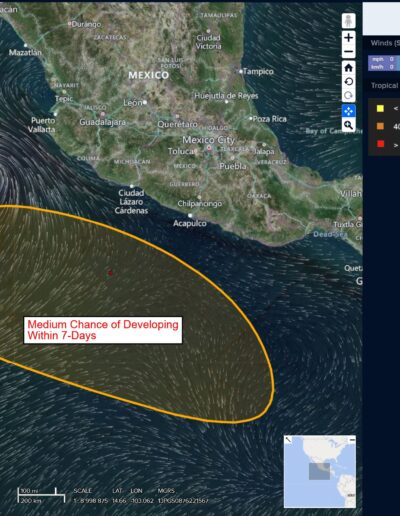Zoom out with the minus button
400x516 pixels.
point(349,51)
